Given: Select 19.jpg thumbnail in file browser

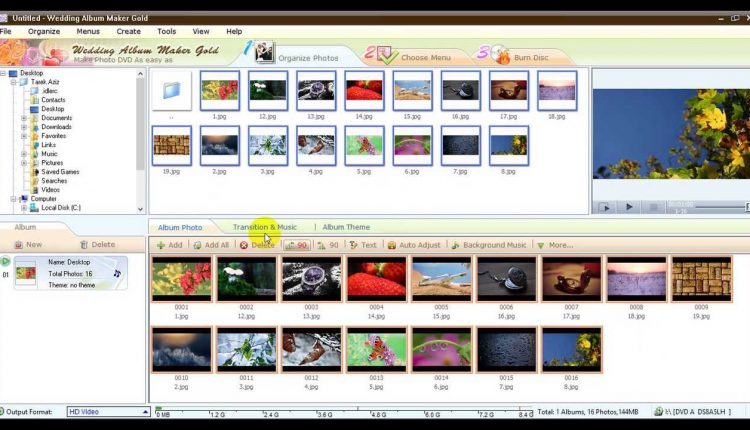Looking at the screenshot, I should click(172, 146).
